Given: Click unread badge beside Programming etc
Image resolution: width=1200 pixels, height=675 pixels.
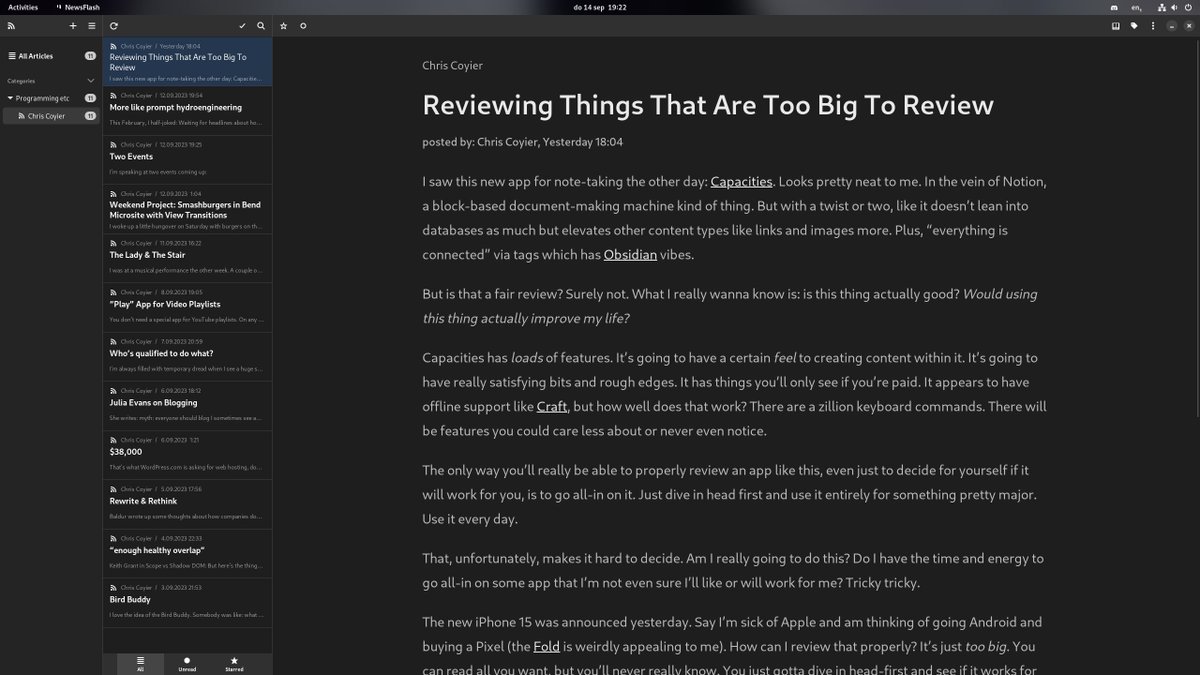Looking at the screenshot, I should pyautogui.click(x=90, y=98).
